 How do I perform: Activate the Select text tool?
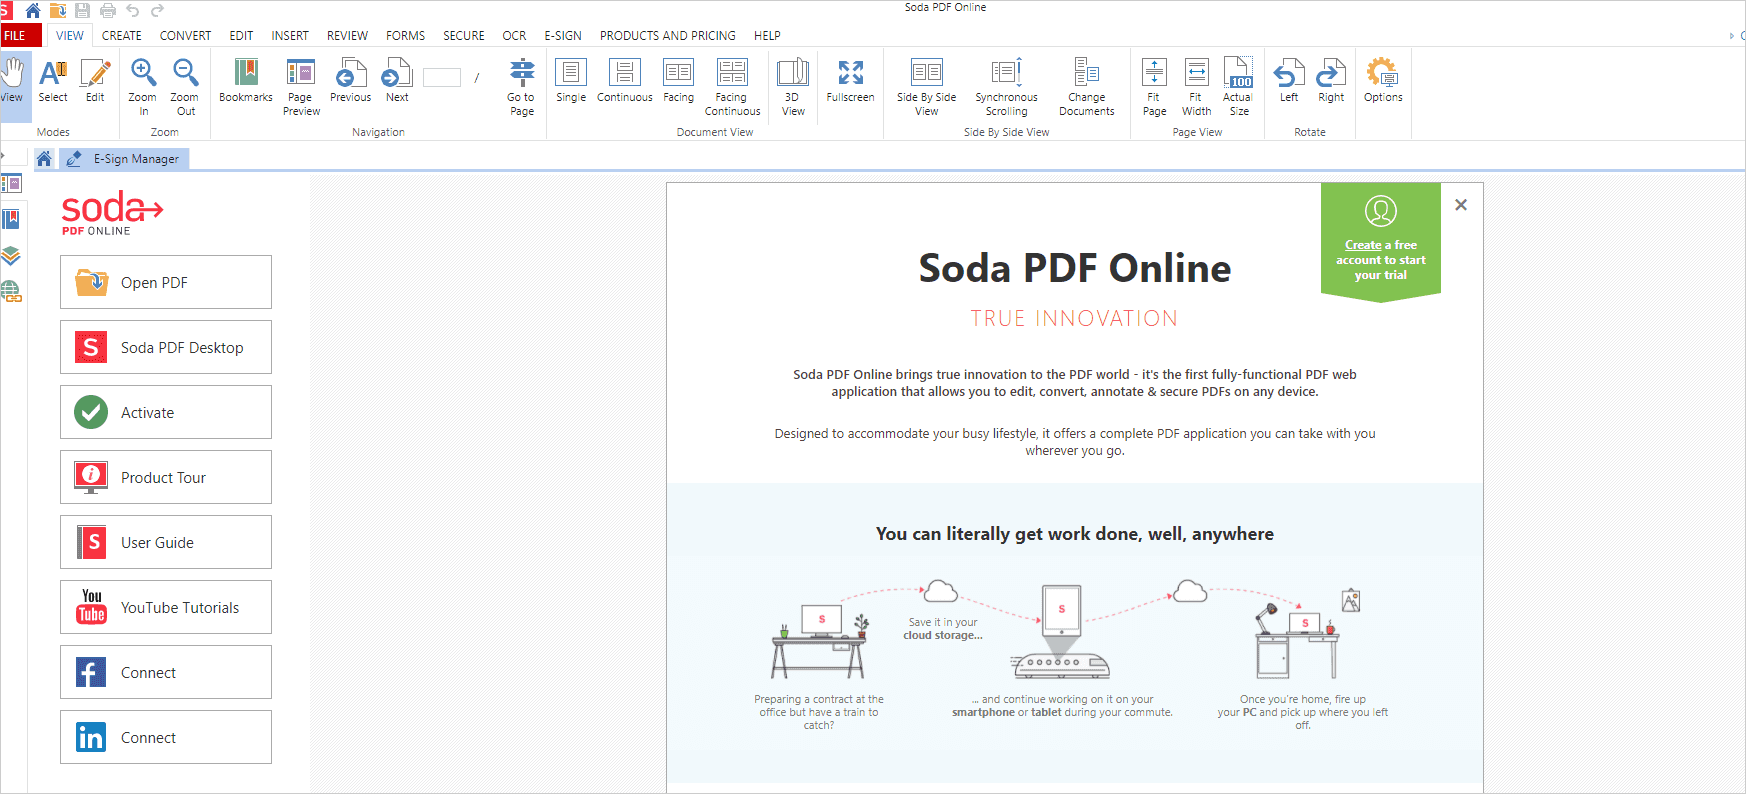pos(53,80)
